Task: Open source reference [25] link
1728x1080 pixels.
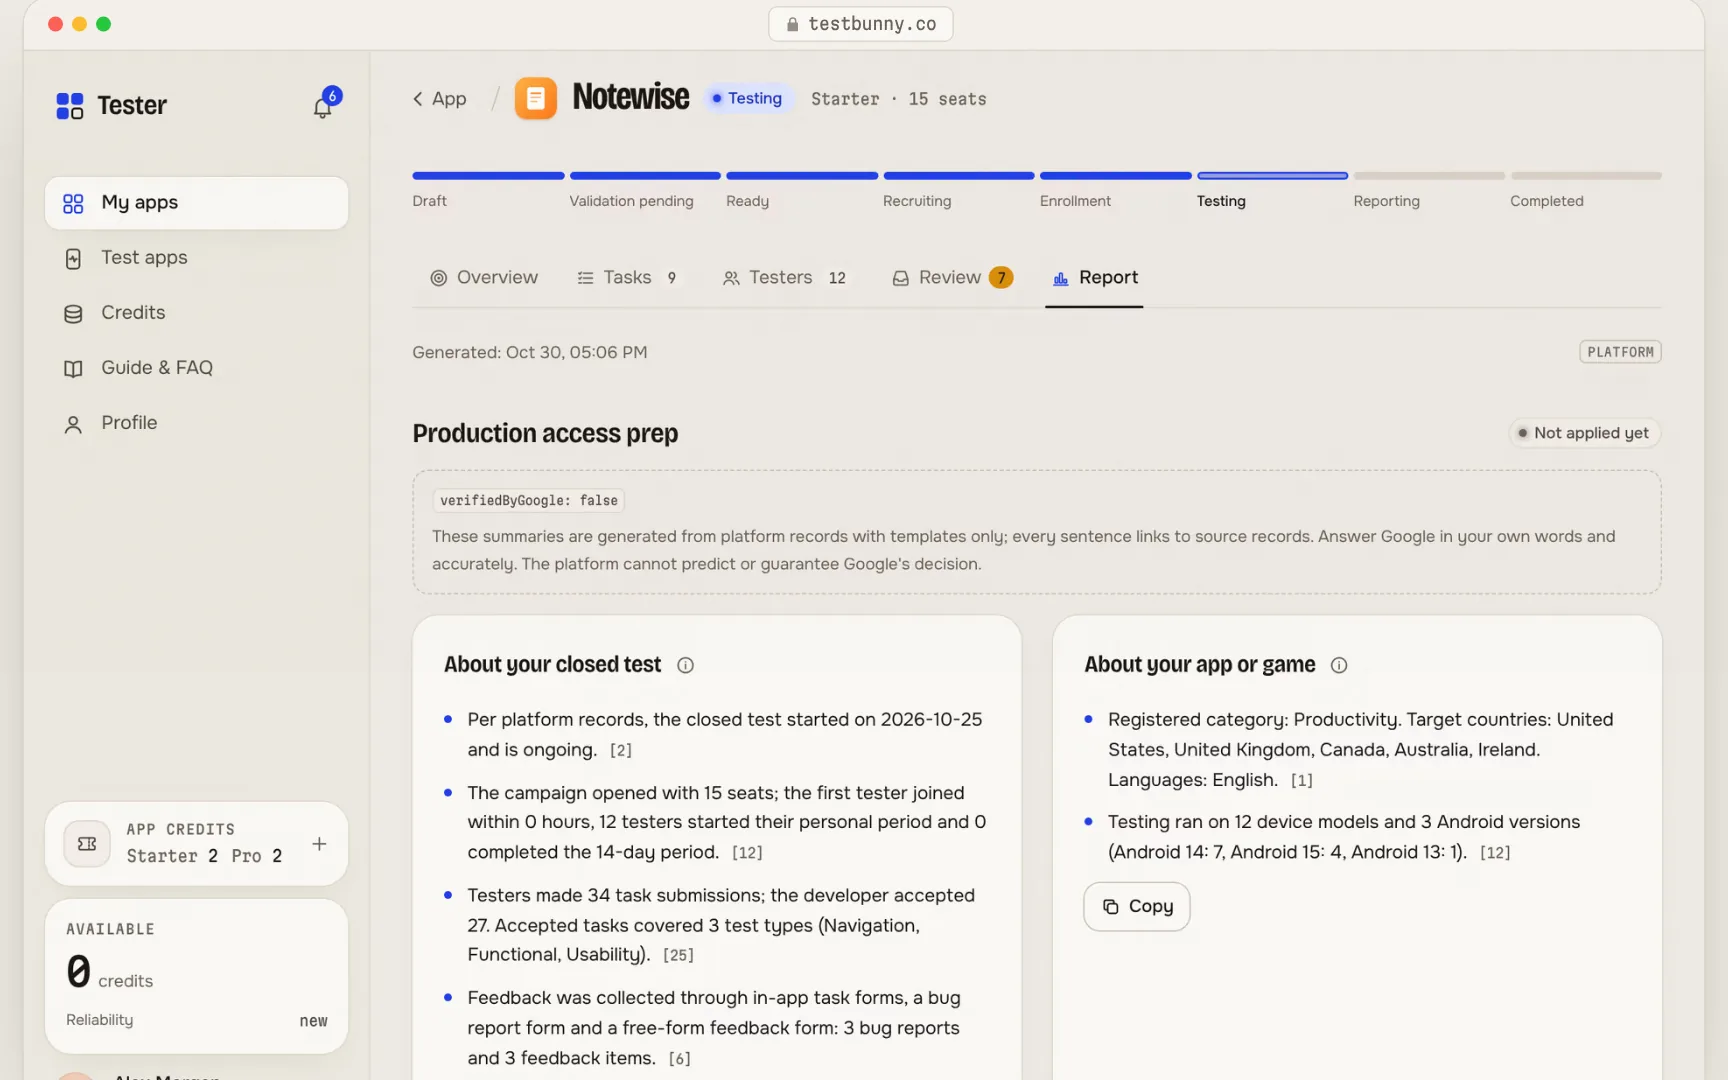Action: coord(678,956)
